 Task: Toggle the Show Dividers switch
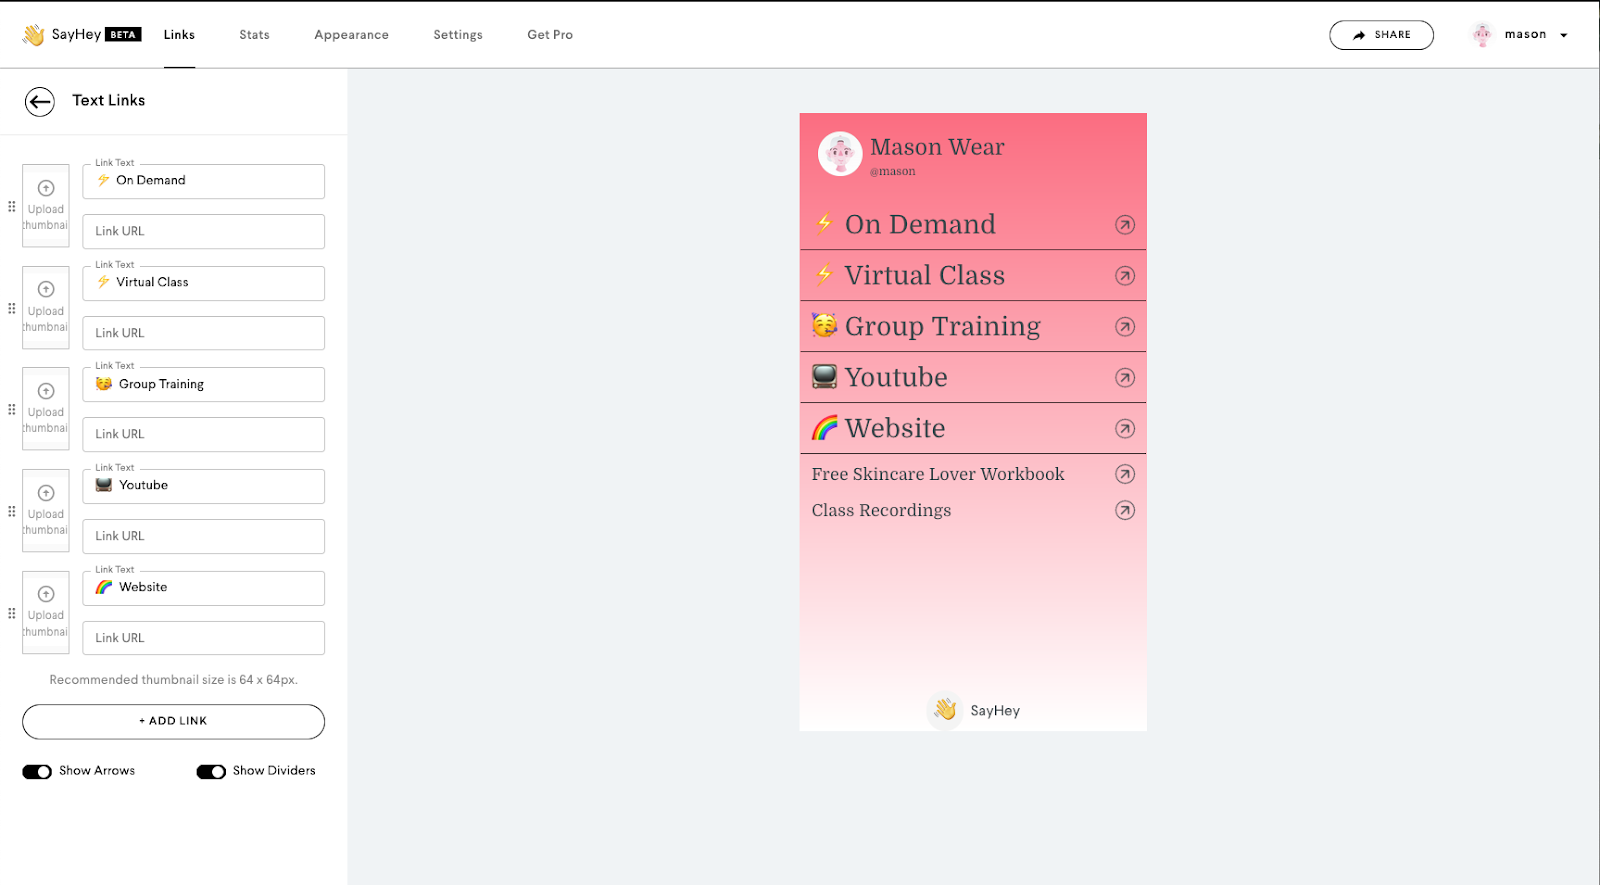211,772
